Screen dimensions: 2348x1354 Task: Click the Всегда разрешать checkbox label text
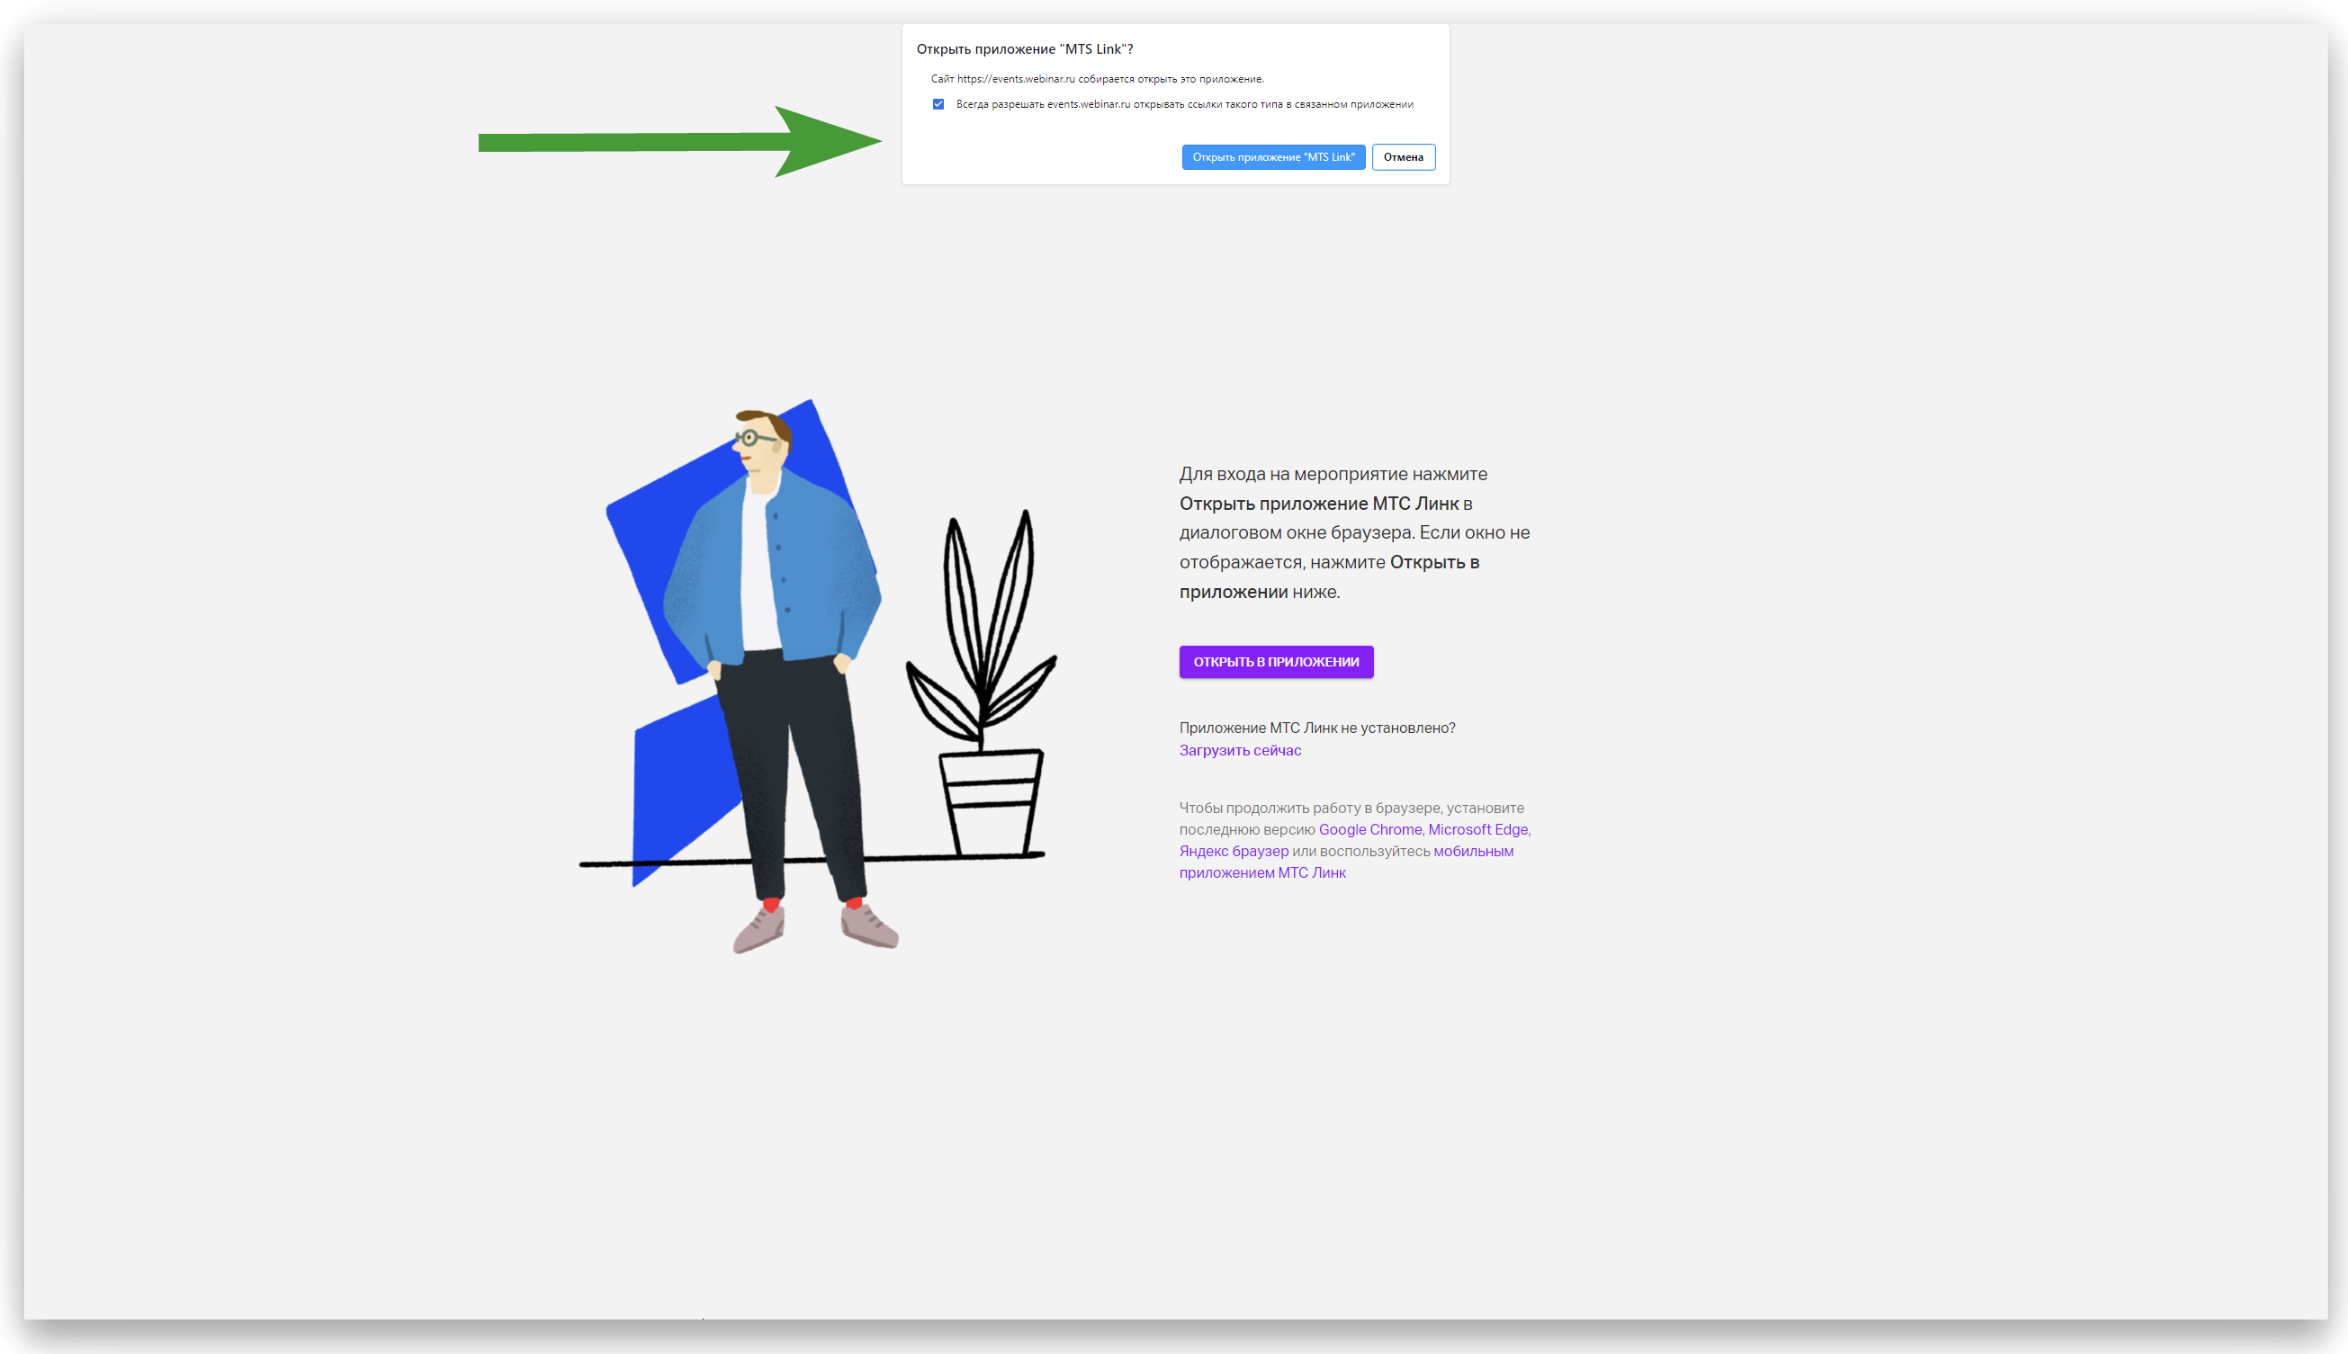pyautogui.click(x=1183, y=104)
